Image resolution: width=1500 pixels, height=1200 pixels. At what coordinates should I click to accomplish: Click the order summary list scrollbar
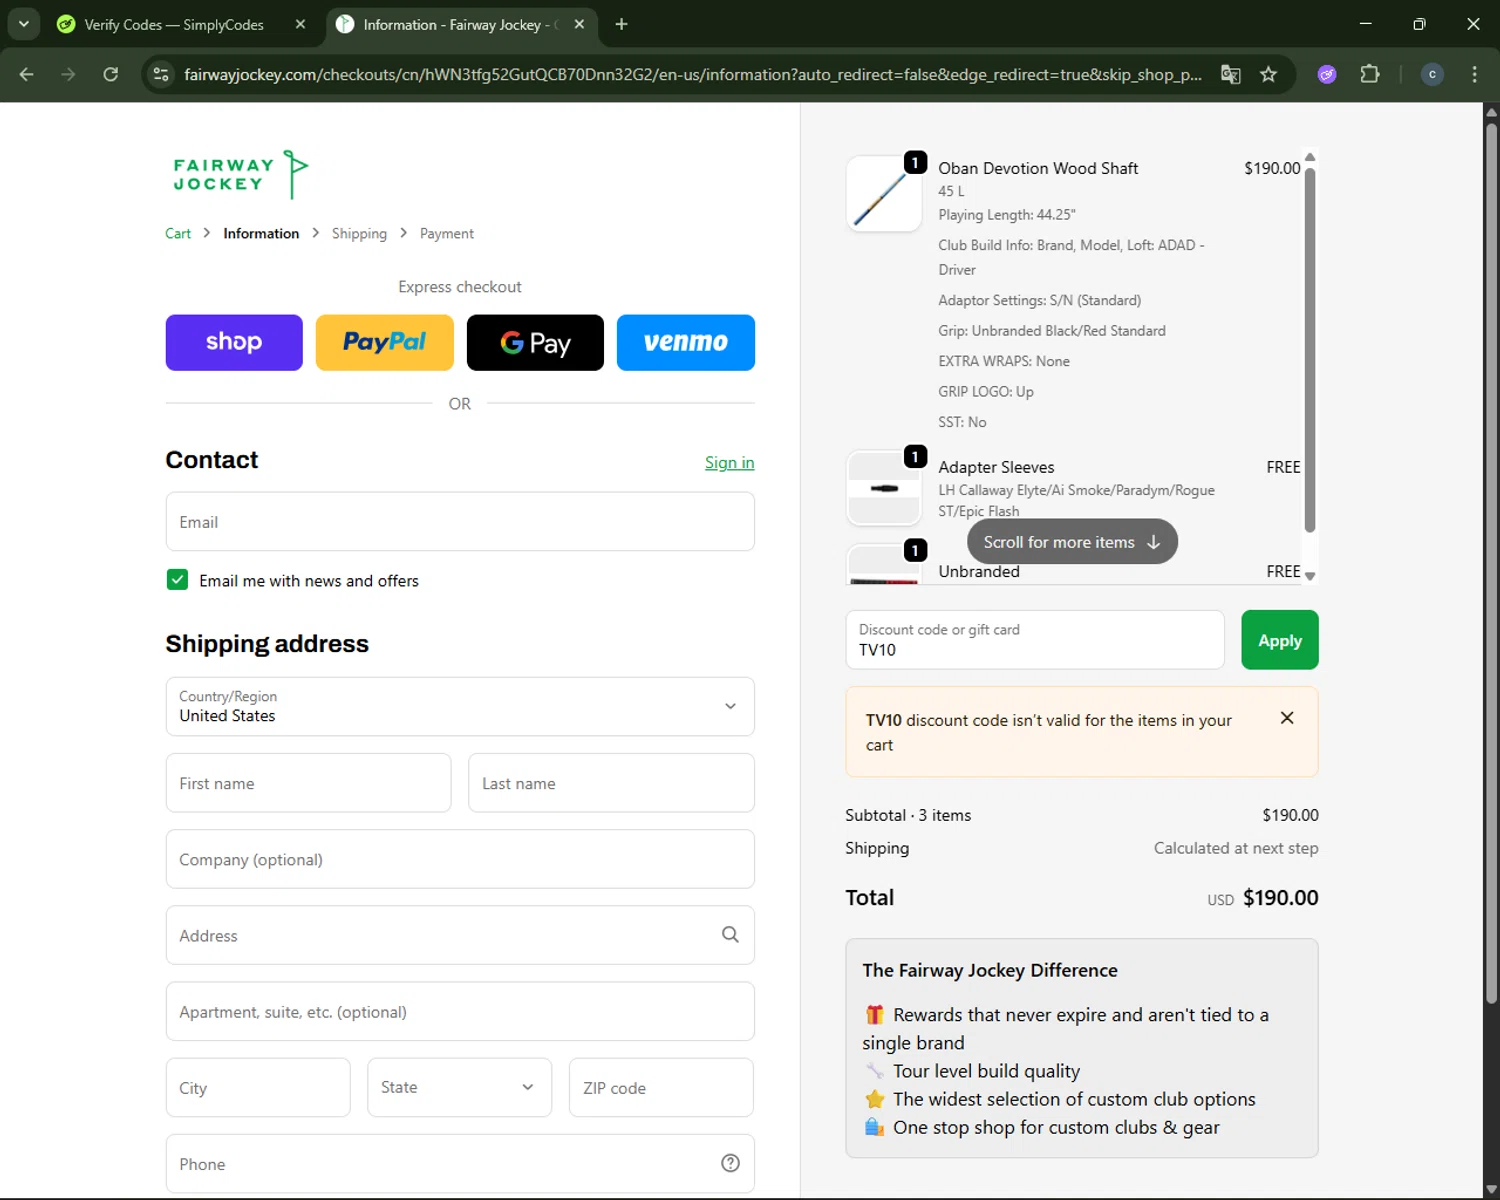point(1310,350)
